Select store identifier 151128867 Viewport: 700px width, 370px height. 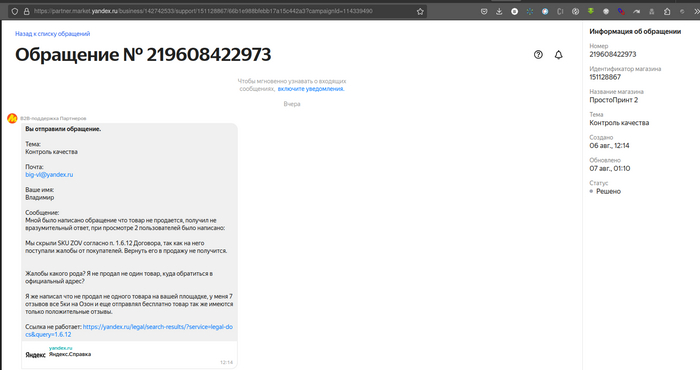pos(605,77)
